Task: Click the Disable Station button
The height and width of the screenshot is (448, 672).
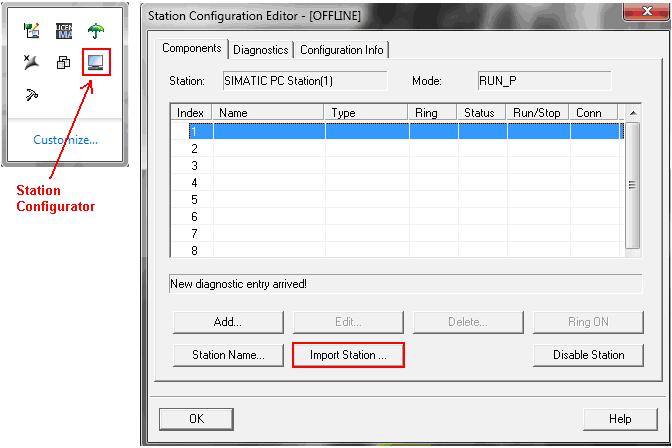Action: [588, 355]
